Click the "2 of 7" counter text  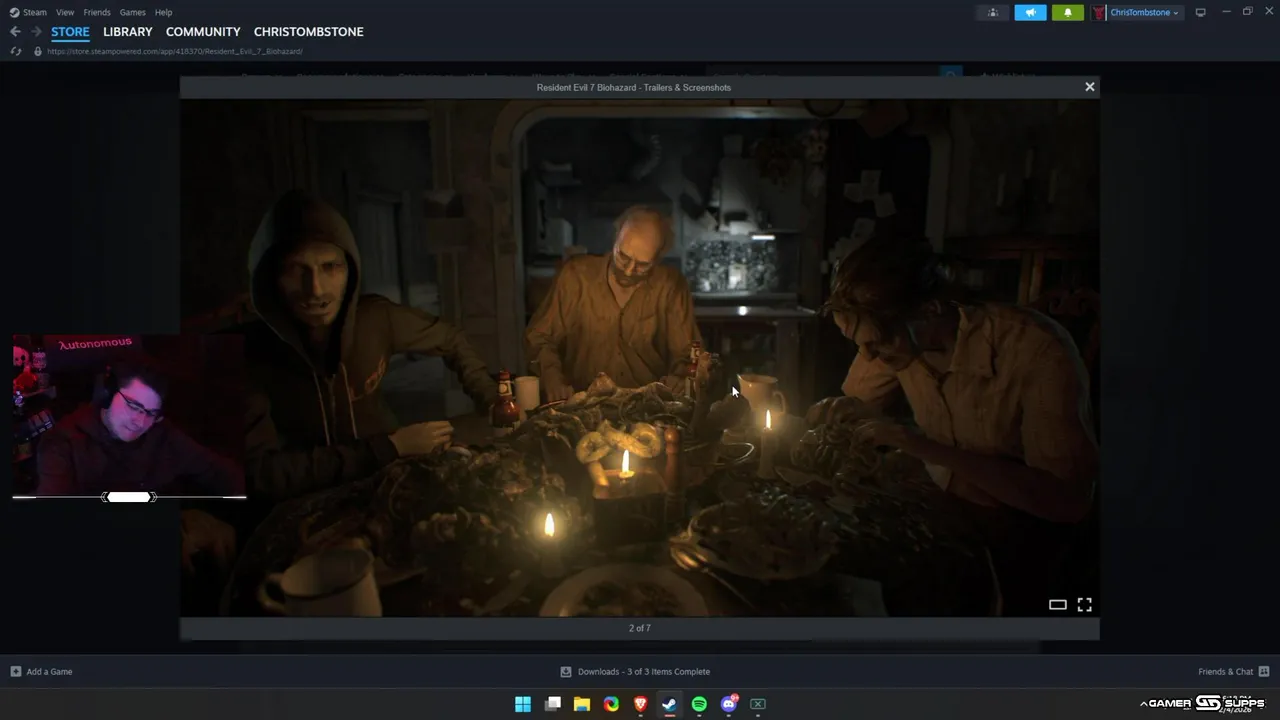tap(640, 628)
